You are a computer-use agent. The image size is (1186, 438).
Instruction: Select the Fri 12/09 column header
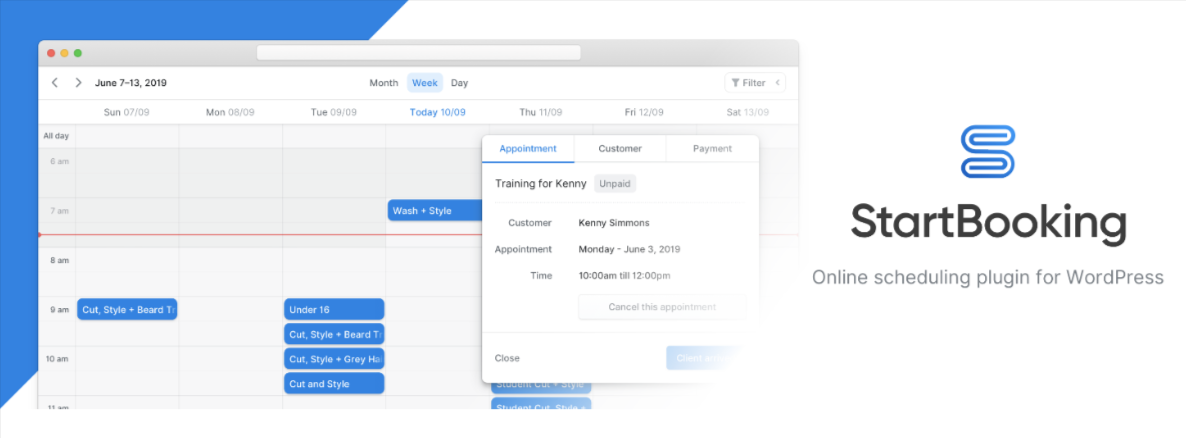[644, 112]
